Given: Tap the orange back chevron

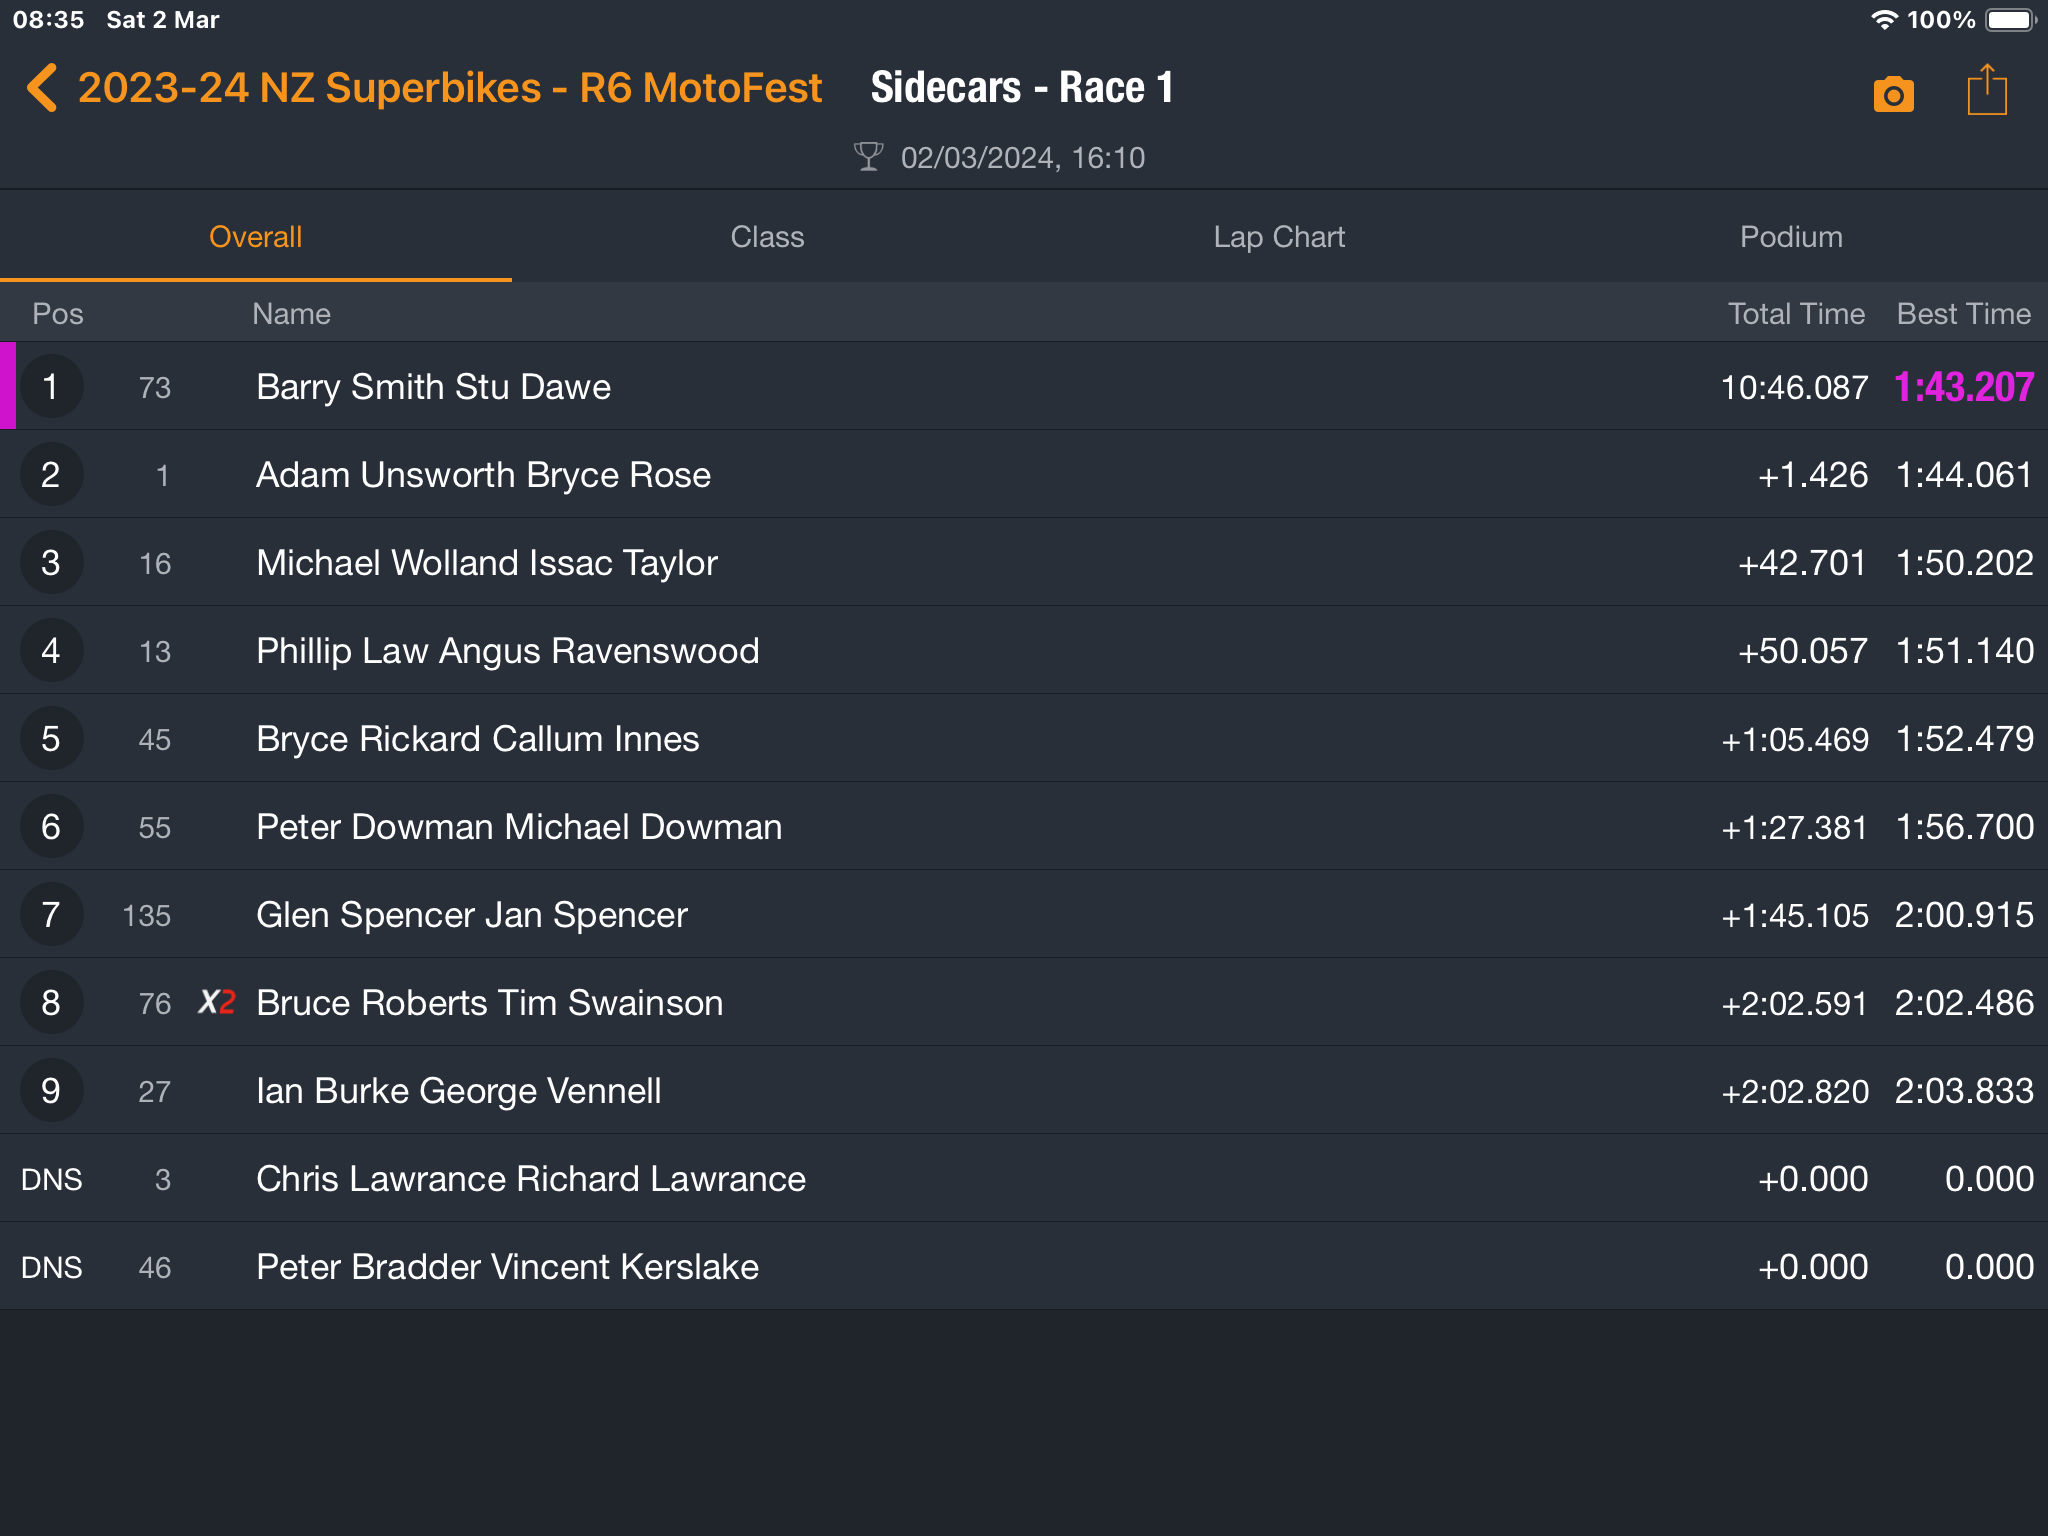Looking at the screenshot, I should point(42,88).
